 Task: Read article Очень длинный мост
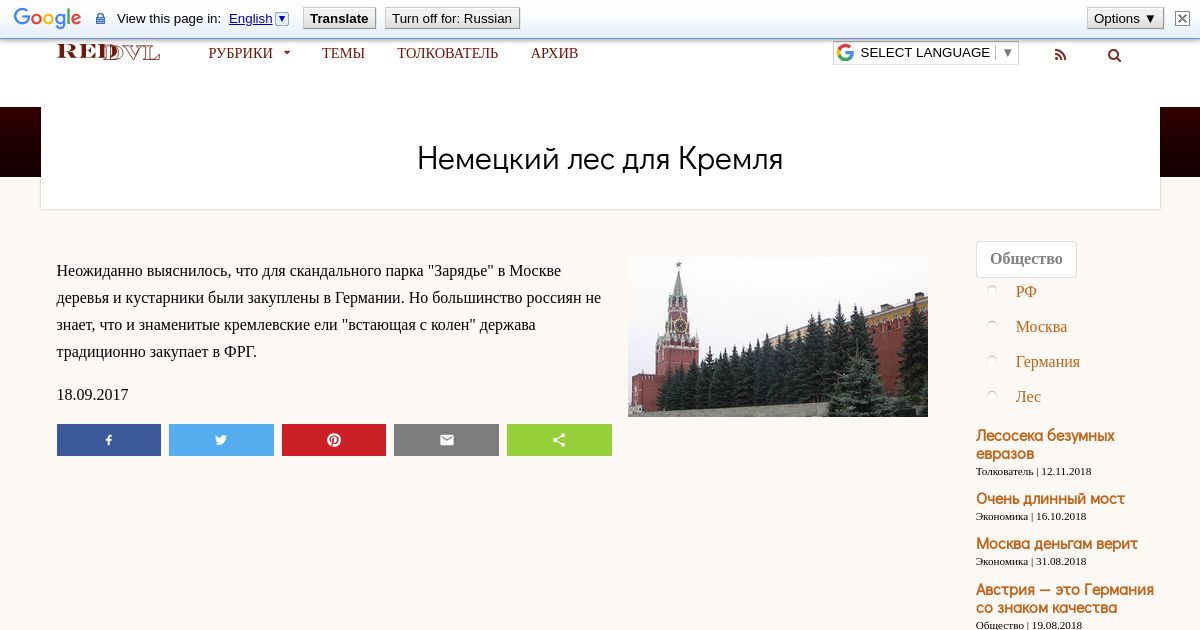[1050, 498]
